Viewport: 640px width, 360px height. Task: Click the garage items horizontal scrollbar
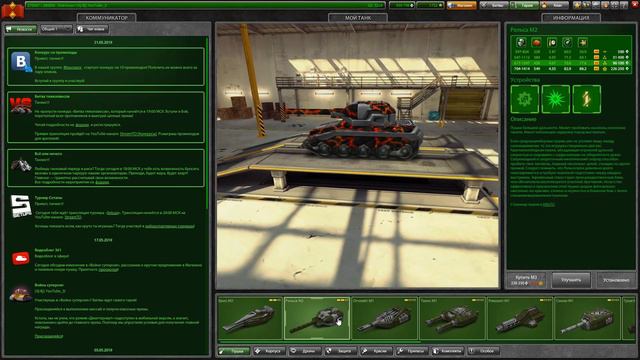point(320,342)
